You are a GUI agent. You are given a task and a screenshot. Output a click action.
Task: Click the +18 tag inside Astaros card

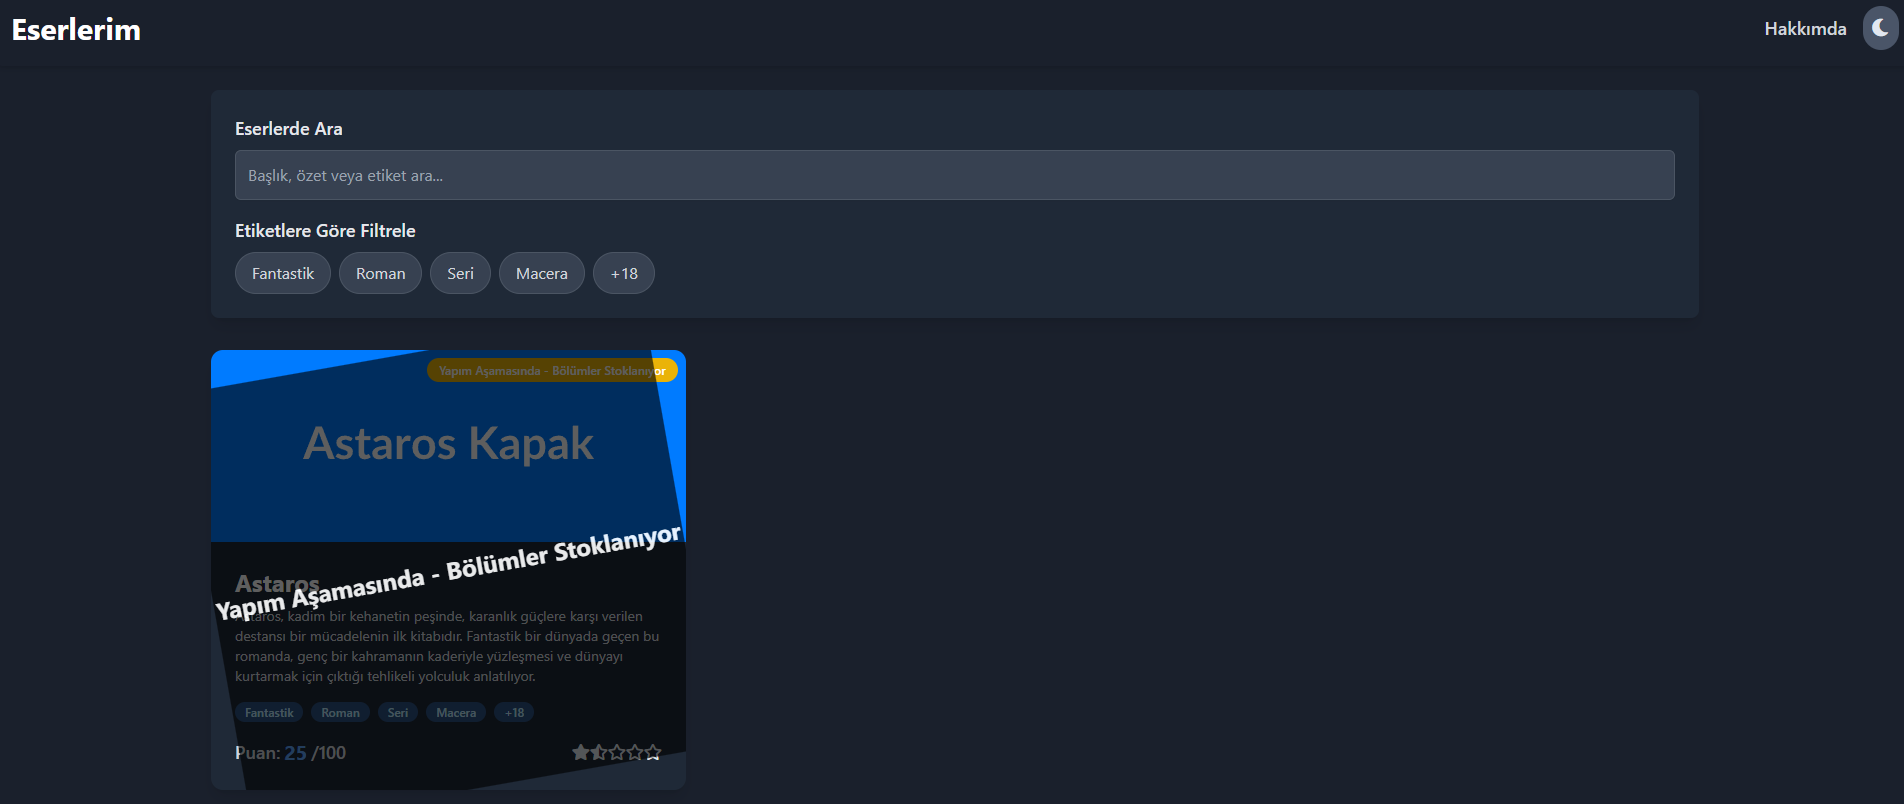pyautogui.click(x=514, y=713)
